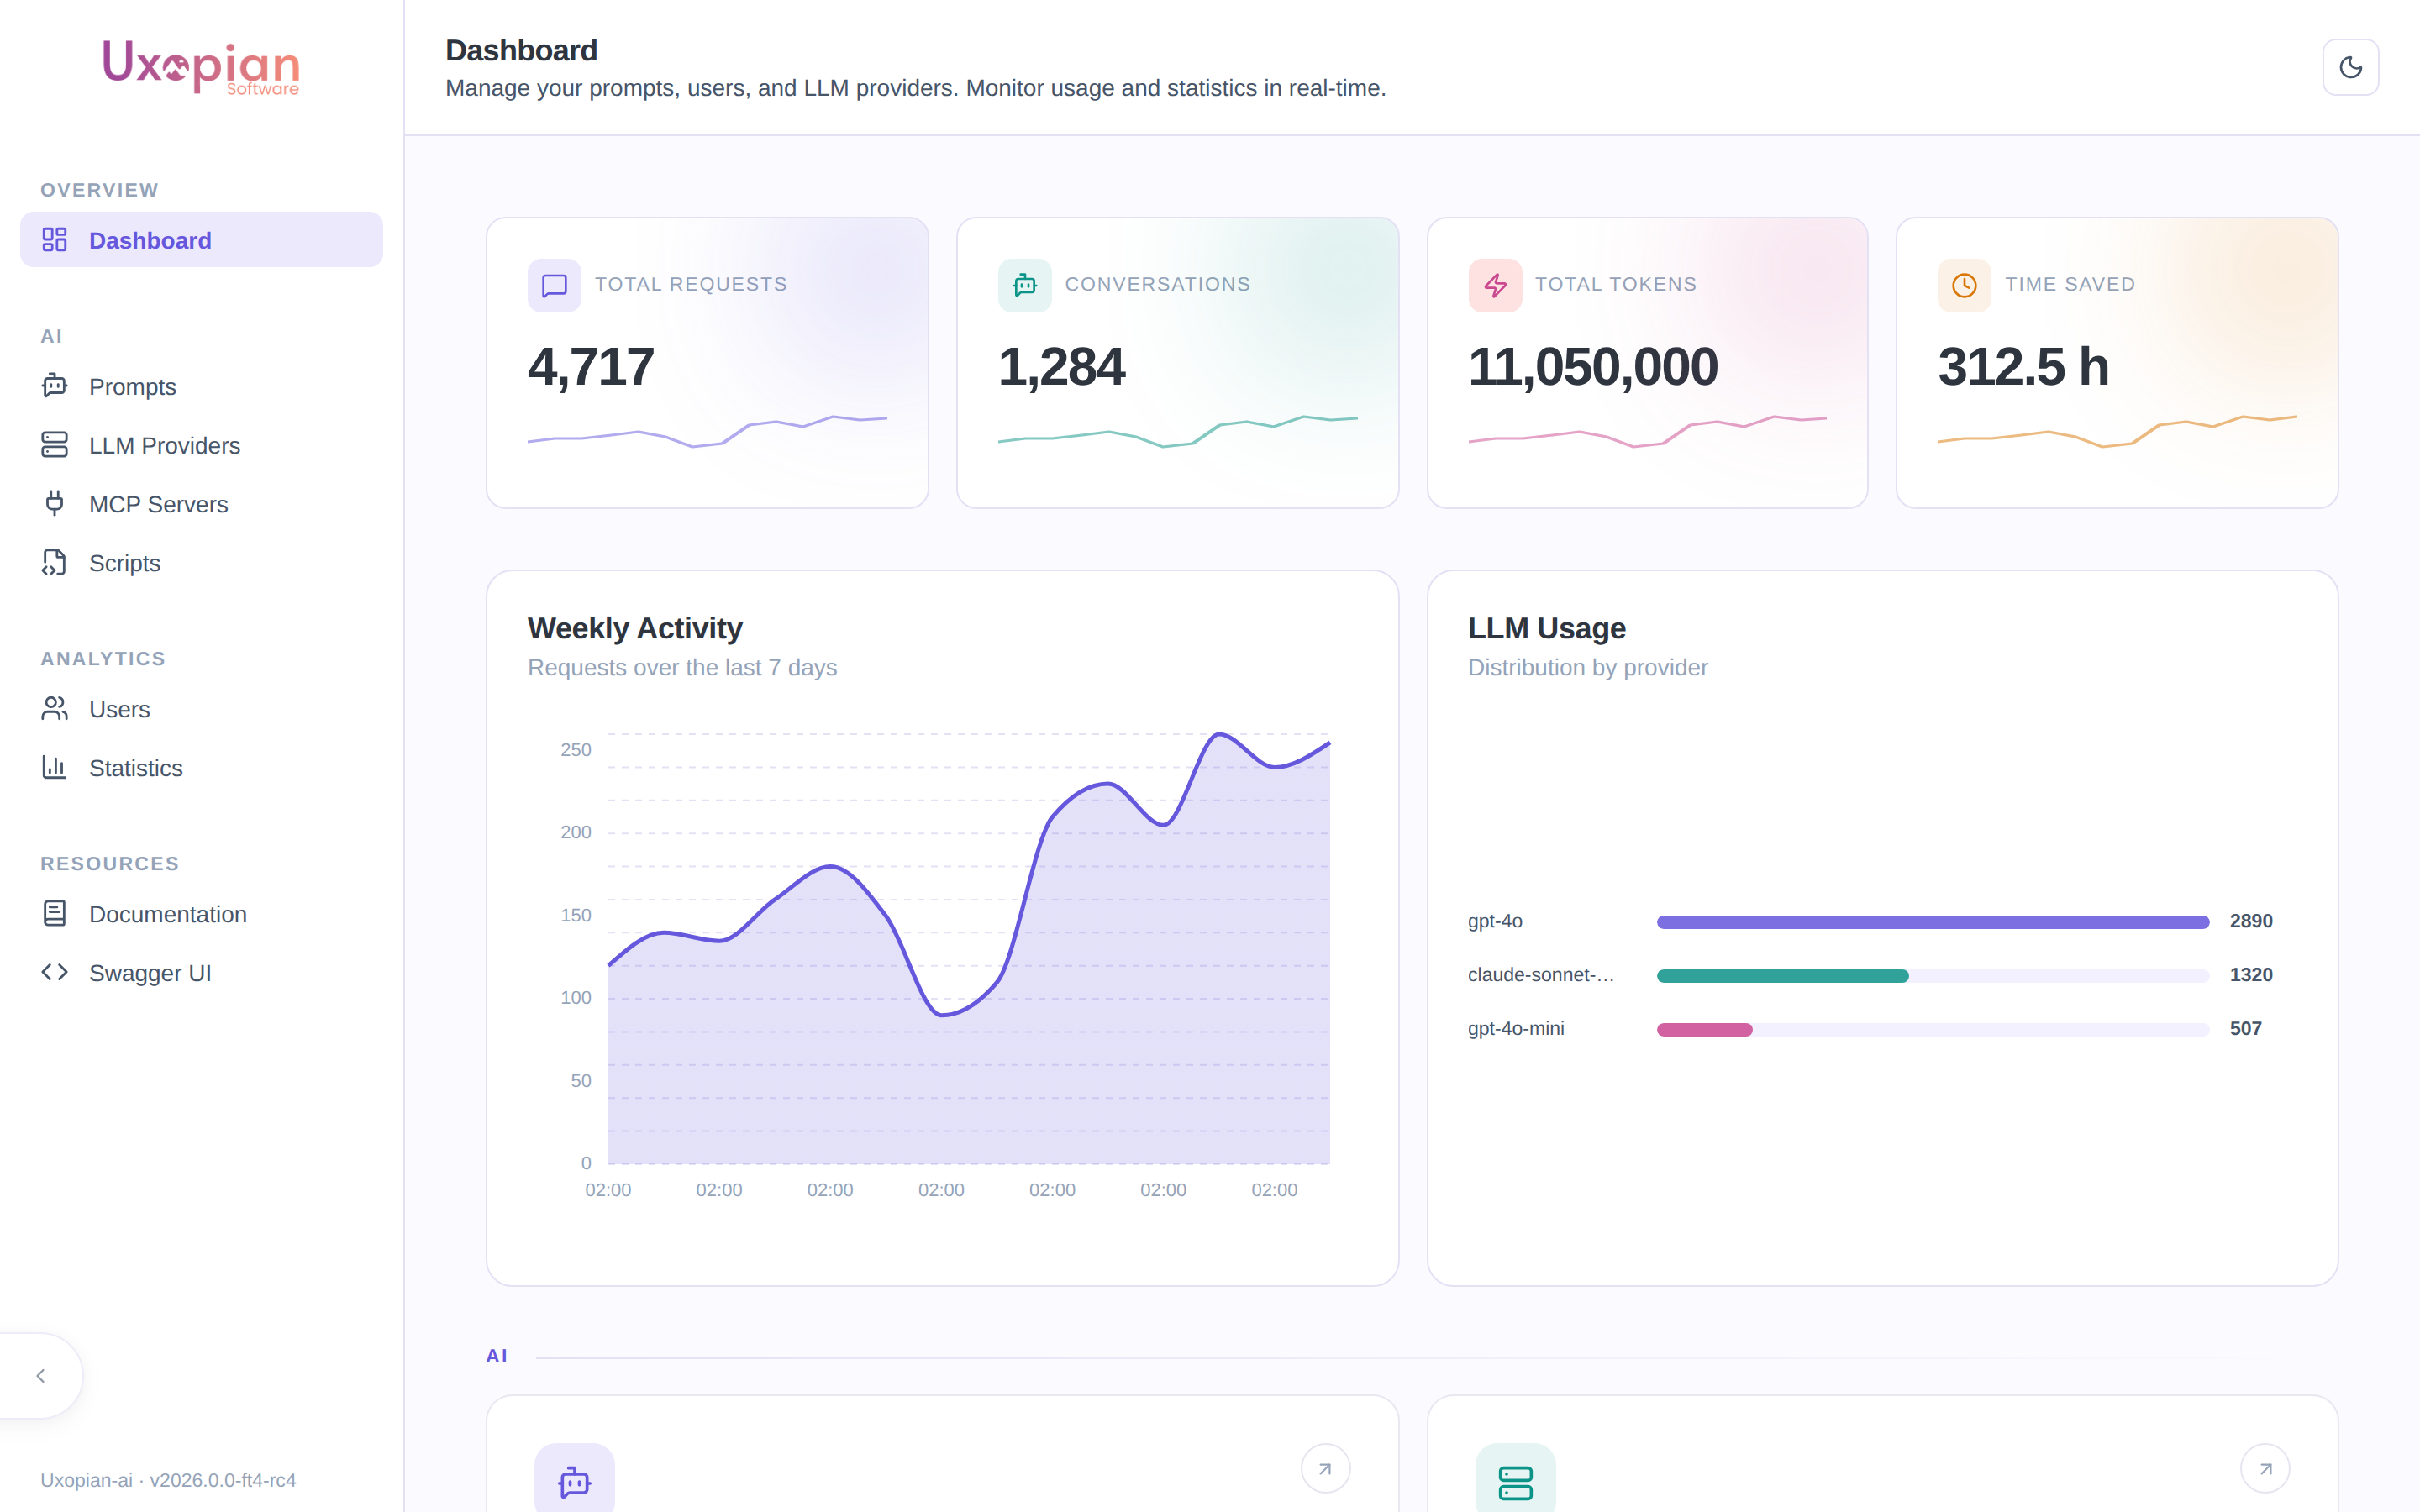The height and width of the screenshot is (1512, 2420).
Task: Click the Uxopian Software logo
Action: click(201, 67)
